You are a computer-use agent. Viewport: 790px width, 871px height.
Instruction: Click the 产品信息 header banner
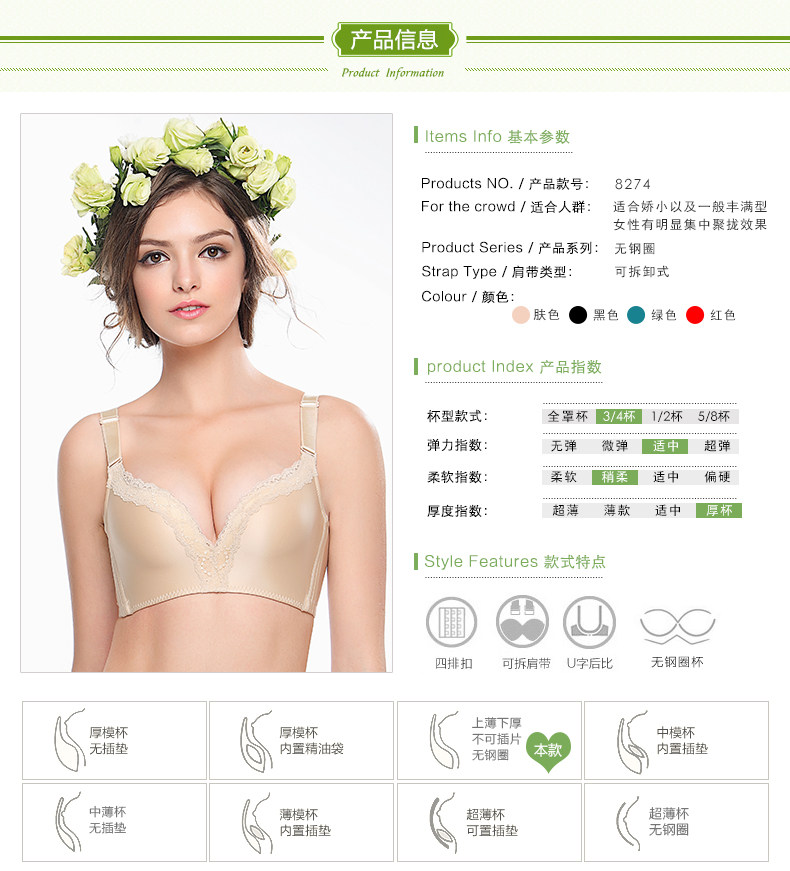point(394,39)
